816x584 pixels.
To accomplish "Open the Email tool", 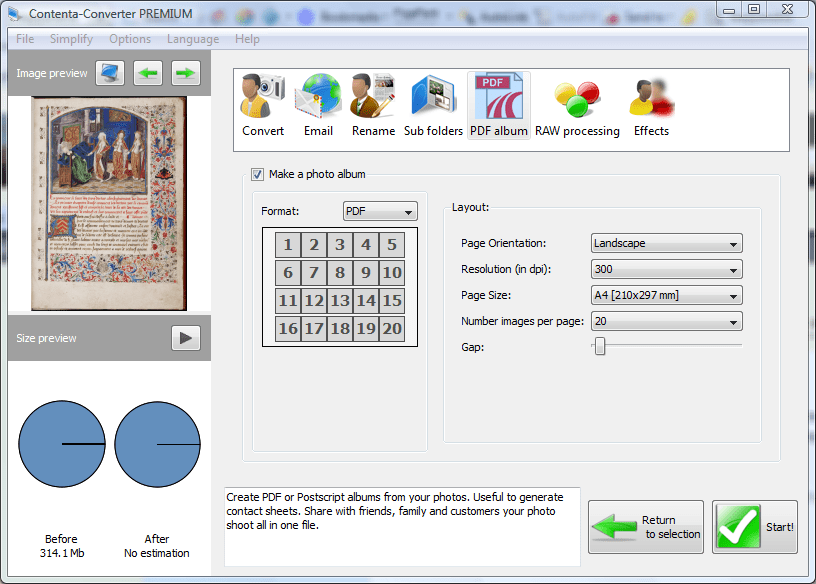I will pos(318,106).
